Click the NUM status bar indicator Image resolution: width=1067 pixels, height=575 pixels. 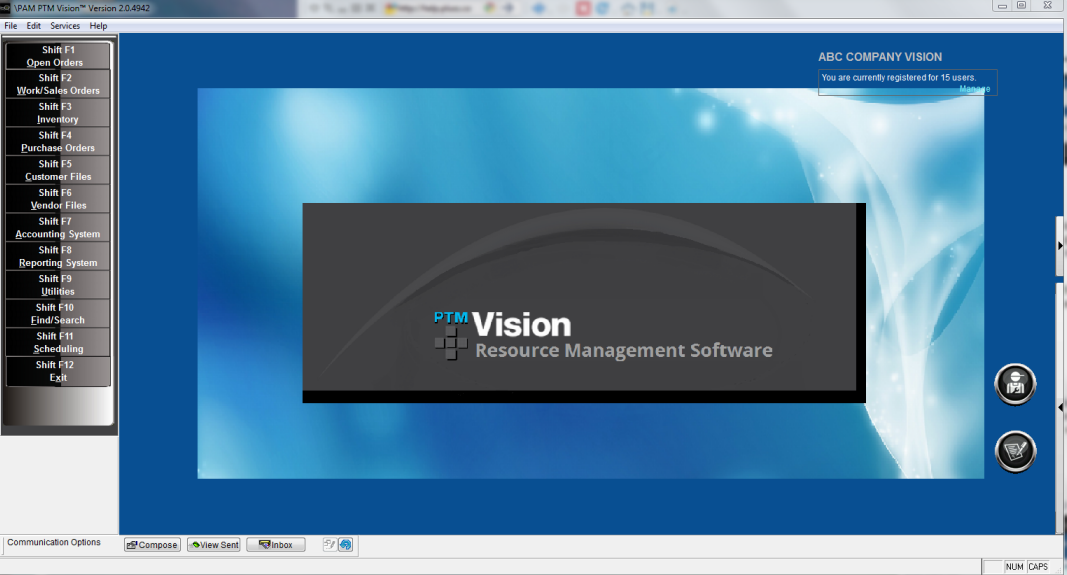(x=1014, y=567)
